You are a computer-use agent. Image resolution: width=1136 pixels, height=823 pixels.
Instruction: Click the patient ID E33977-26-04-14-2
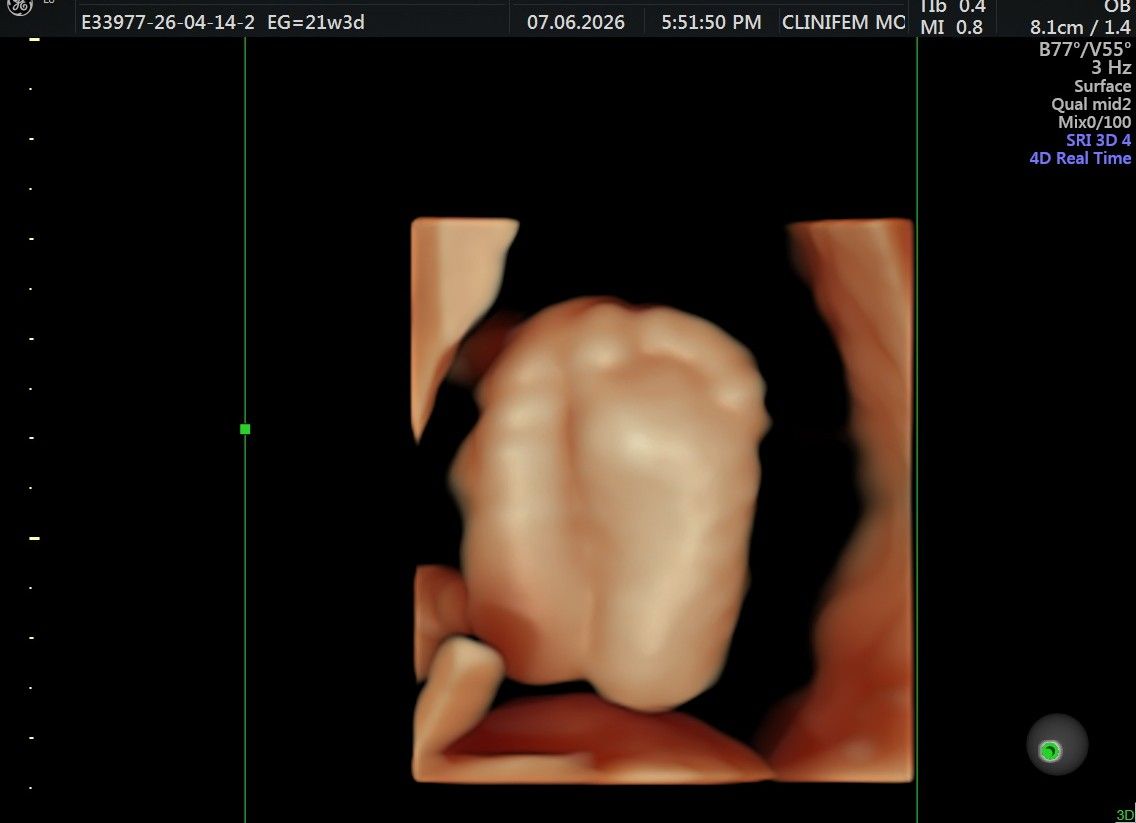pos(168,22)
